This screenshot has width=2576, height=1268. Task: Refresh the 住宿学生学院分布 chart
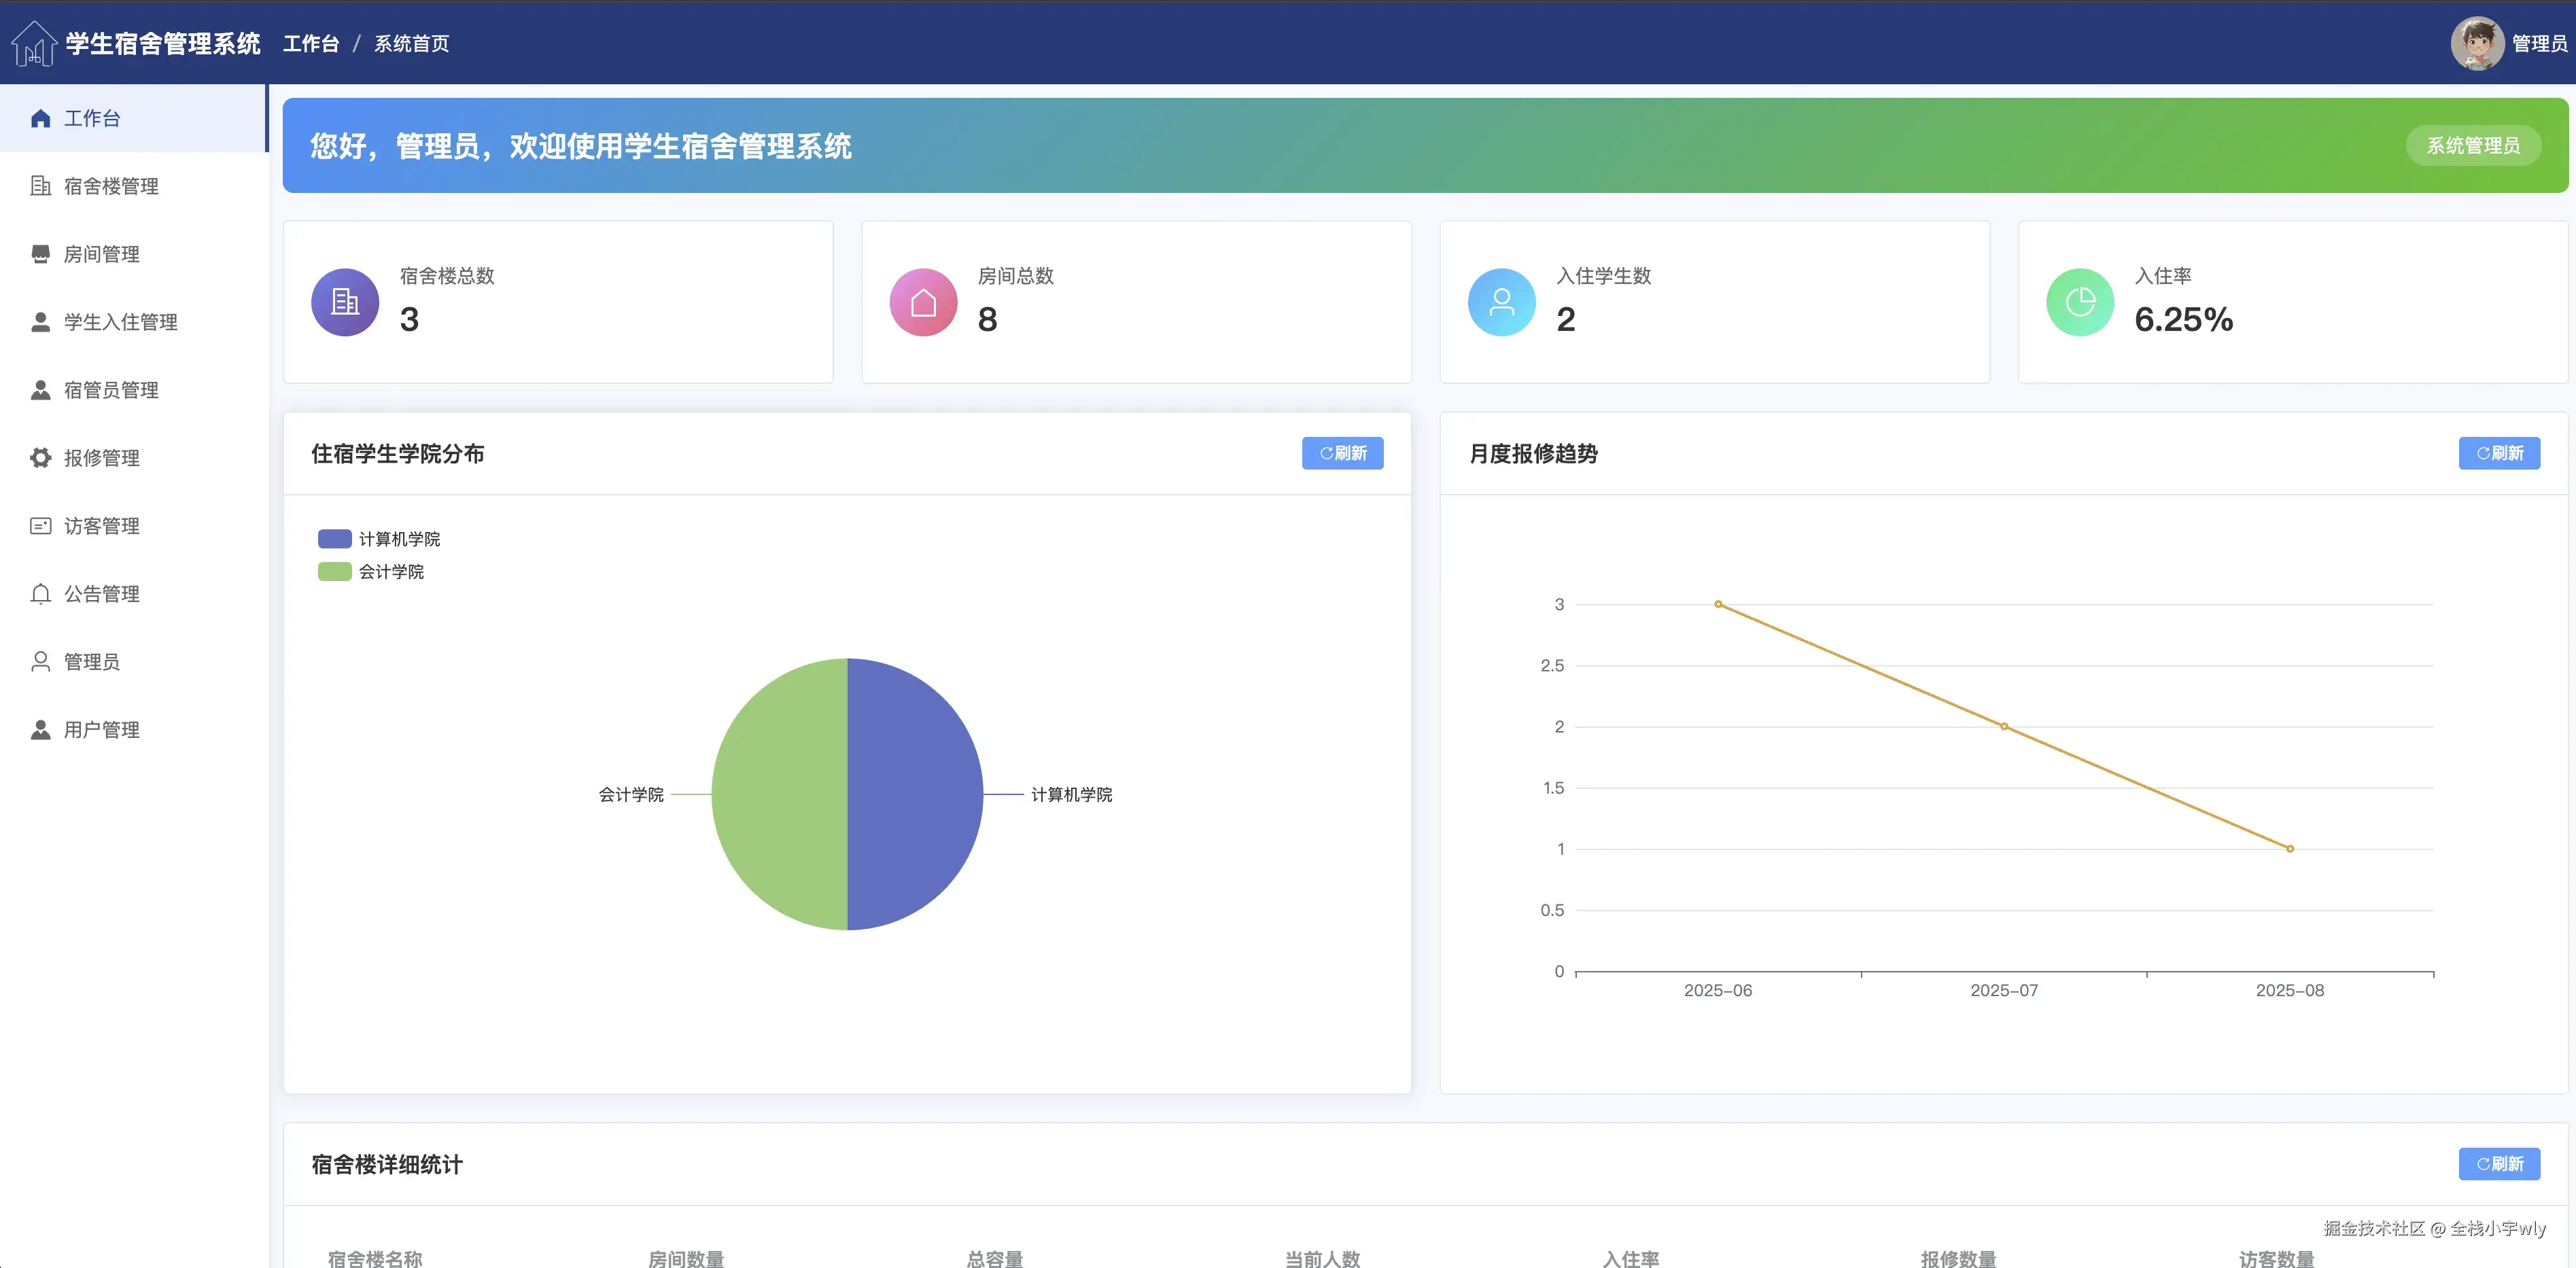coord(1342,453)
